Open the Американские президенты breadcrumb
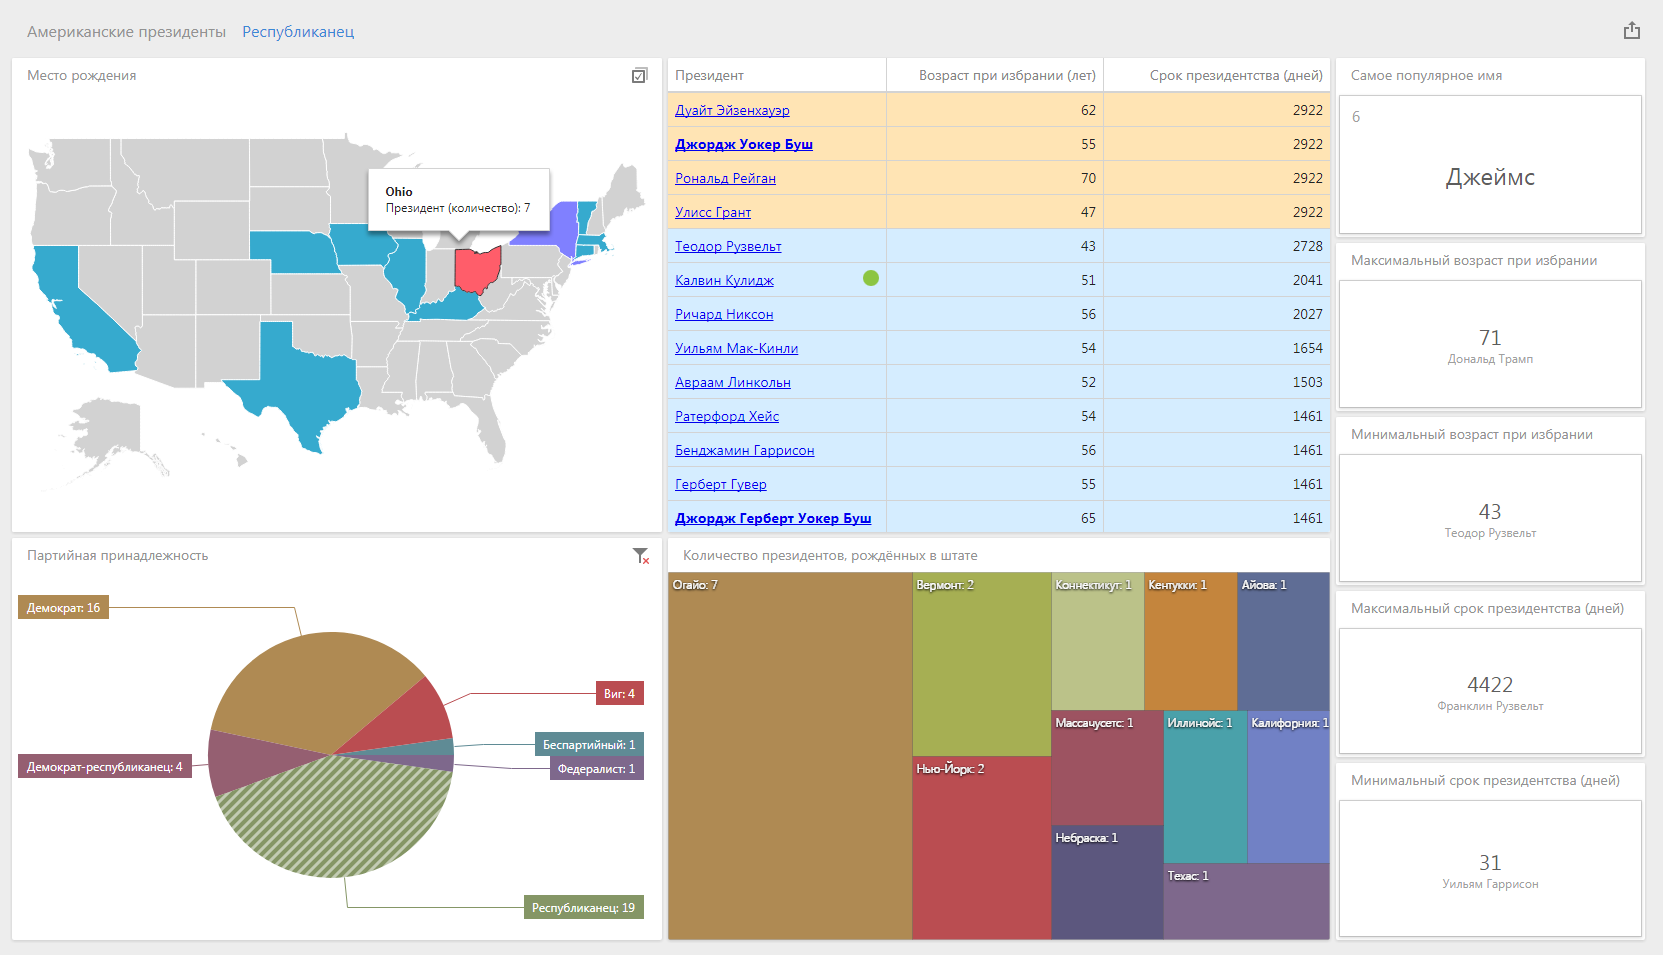Viewport: 1663px width, 955px height. point(126,32)
